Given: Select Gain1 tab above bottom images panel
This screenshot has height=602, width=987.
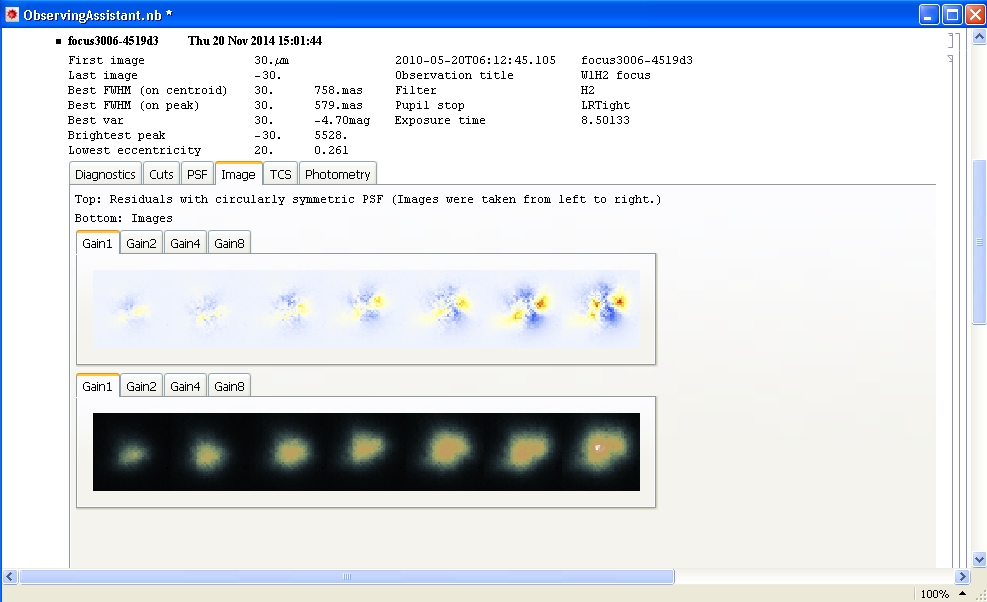Looking at the screenshot, I should coord(98,386).
